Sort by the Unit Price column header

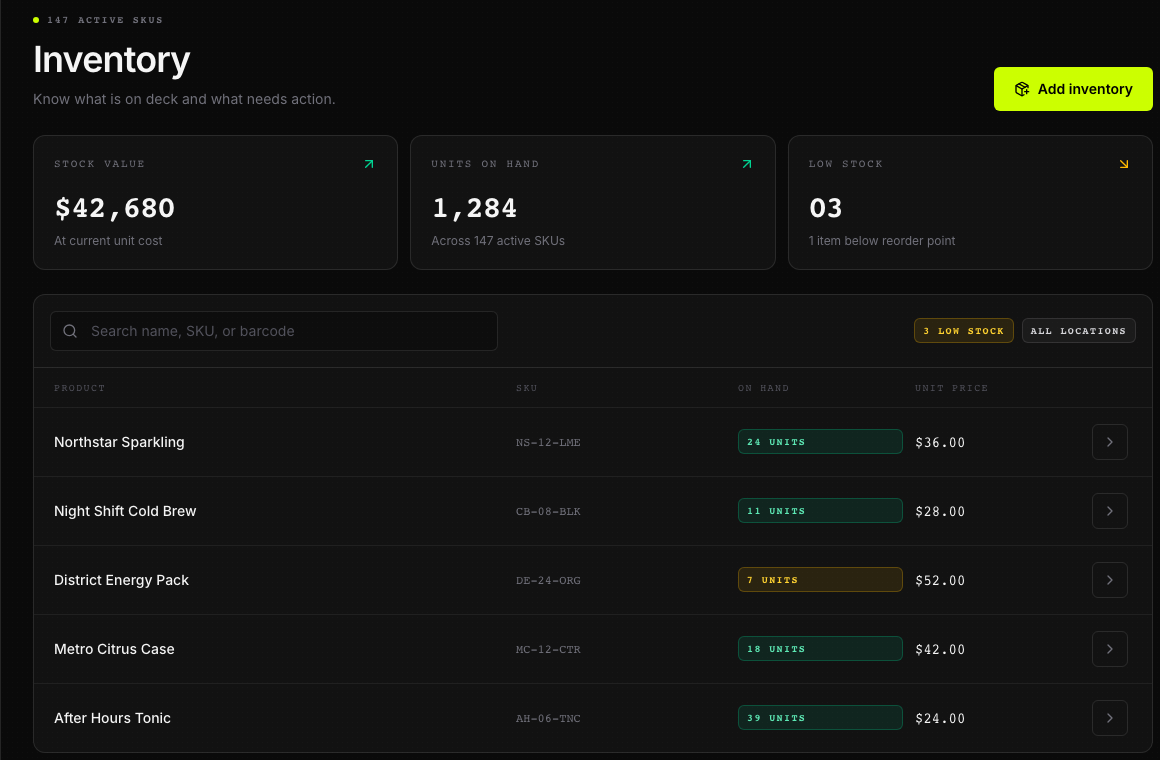[x=951, y=388]
